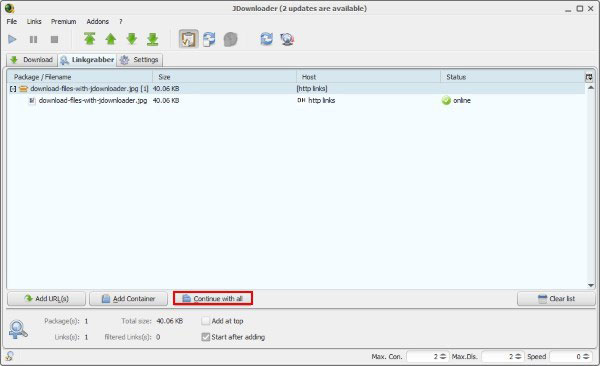Screen dimensions: 600x366
Task: Click the JDownloader logo in the title bar
Action: click(x=10, y=8)
